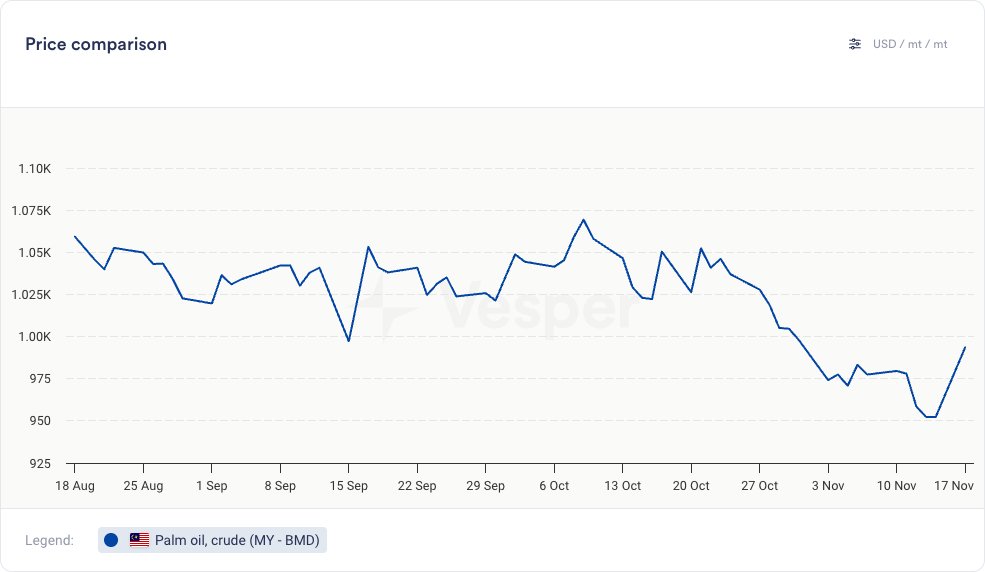Screen dimensions: 985x572
Task: Click the Legend: label
Action: (50, 540)
